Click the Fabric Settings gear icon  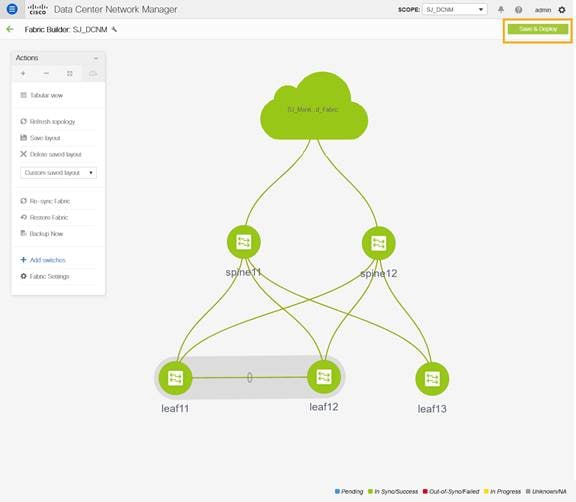(x=24, y=276)
